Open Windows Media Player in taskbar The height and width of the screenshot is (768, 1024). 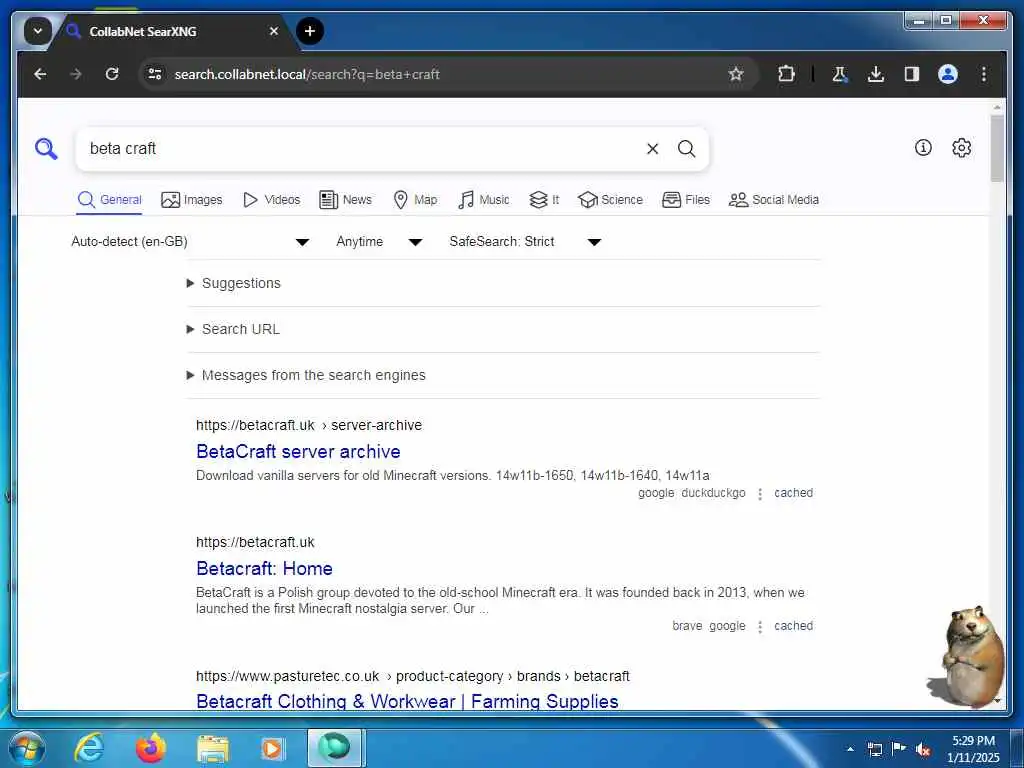[x=272, y=748]
